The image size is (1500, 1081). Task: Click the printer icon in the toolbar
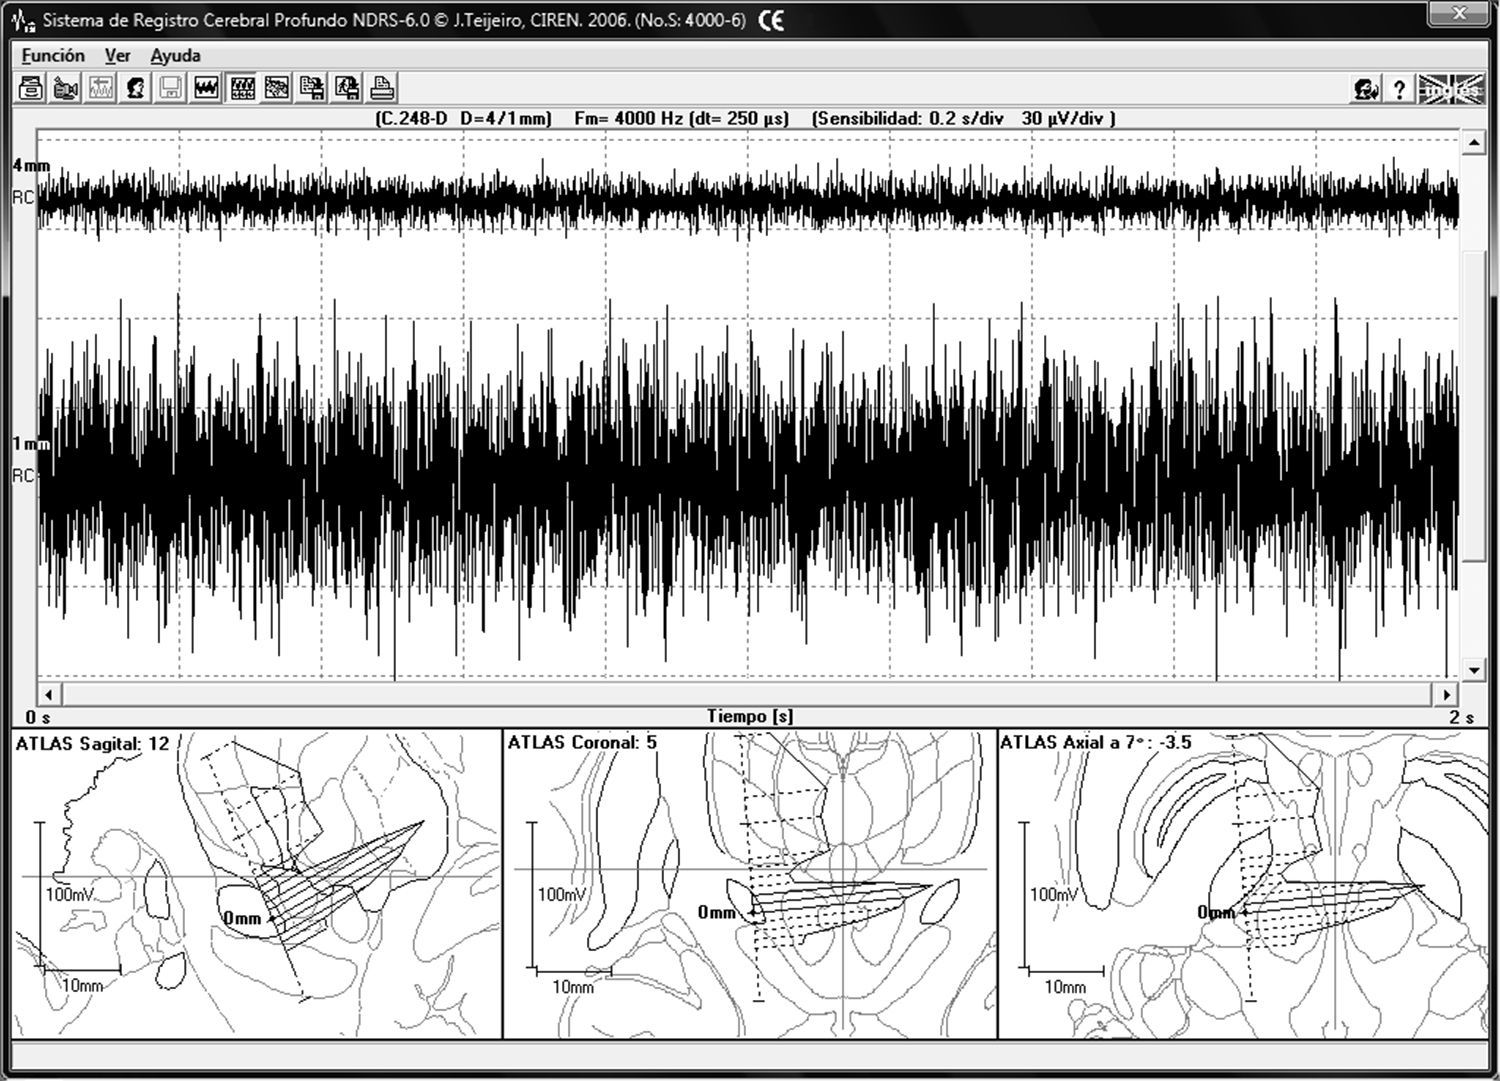[x=382, y=89]
